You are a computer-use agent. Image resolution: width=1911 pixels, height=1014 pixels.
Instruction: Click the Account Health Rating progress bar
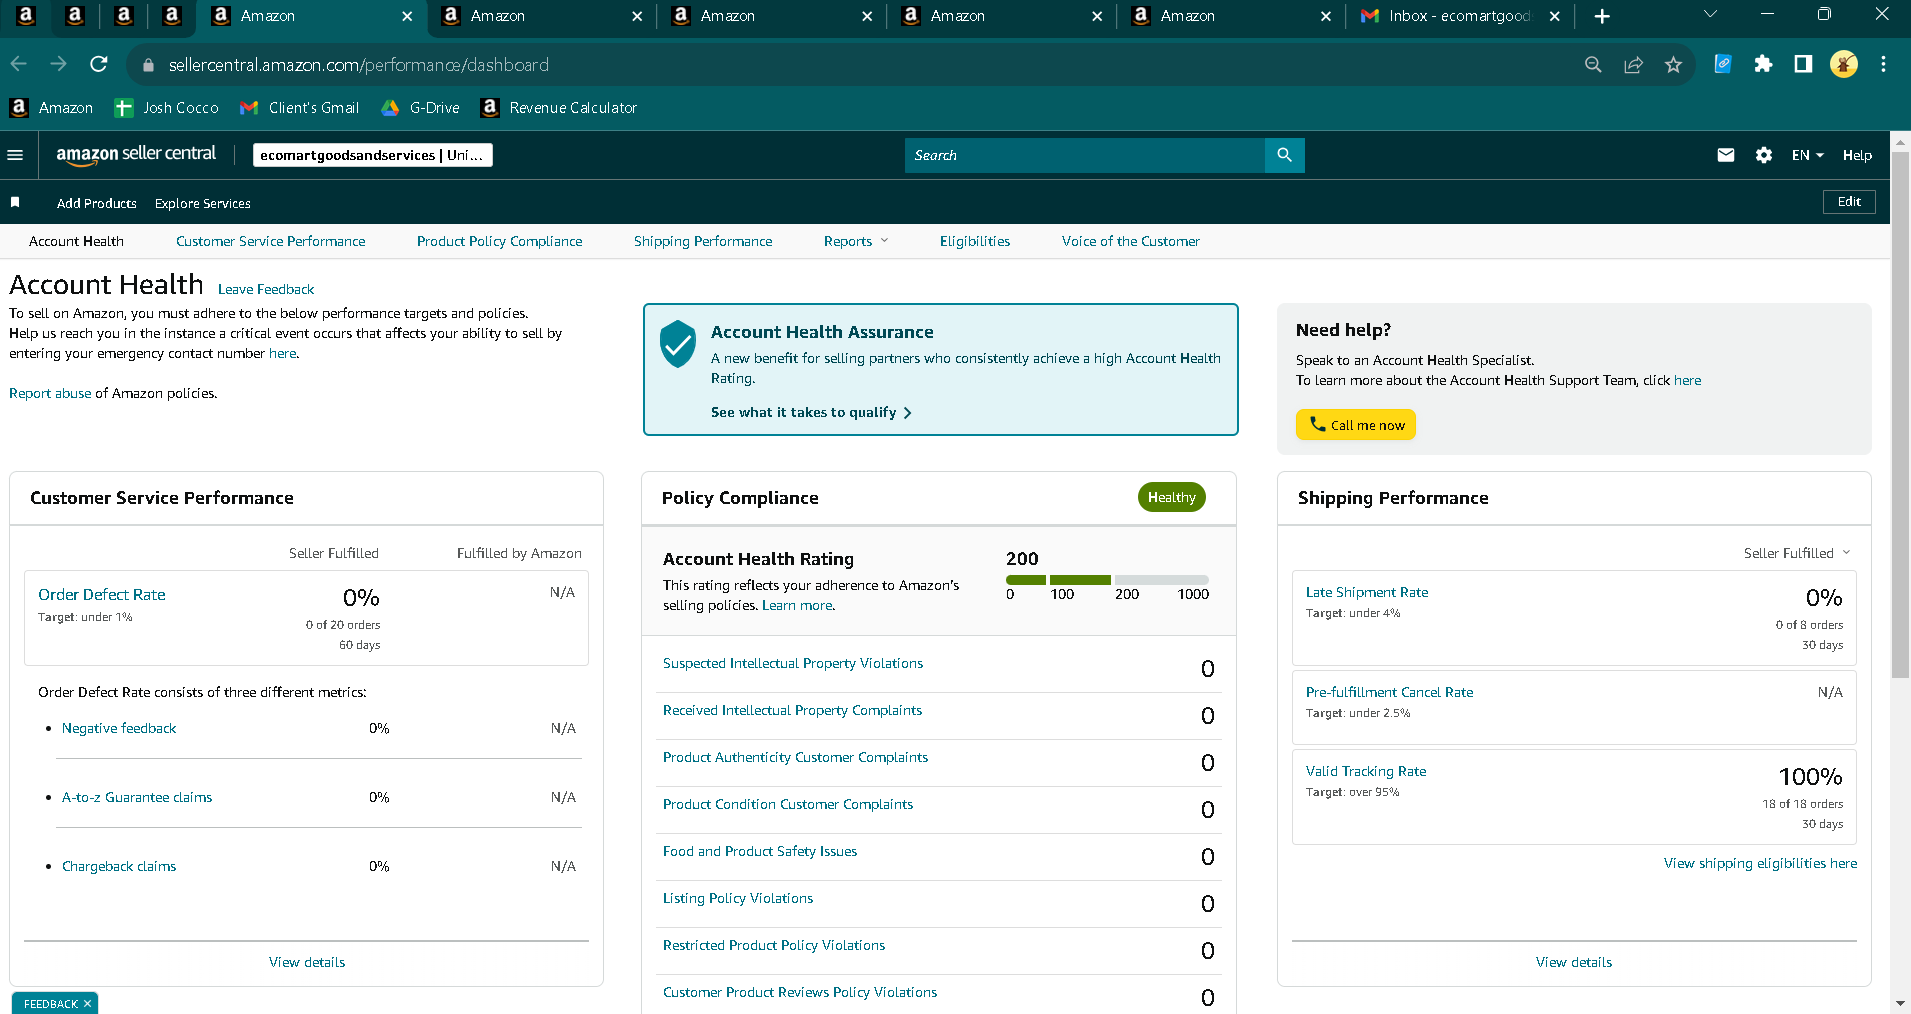(1107, 580)
